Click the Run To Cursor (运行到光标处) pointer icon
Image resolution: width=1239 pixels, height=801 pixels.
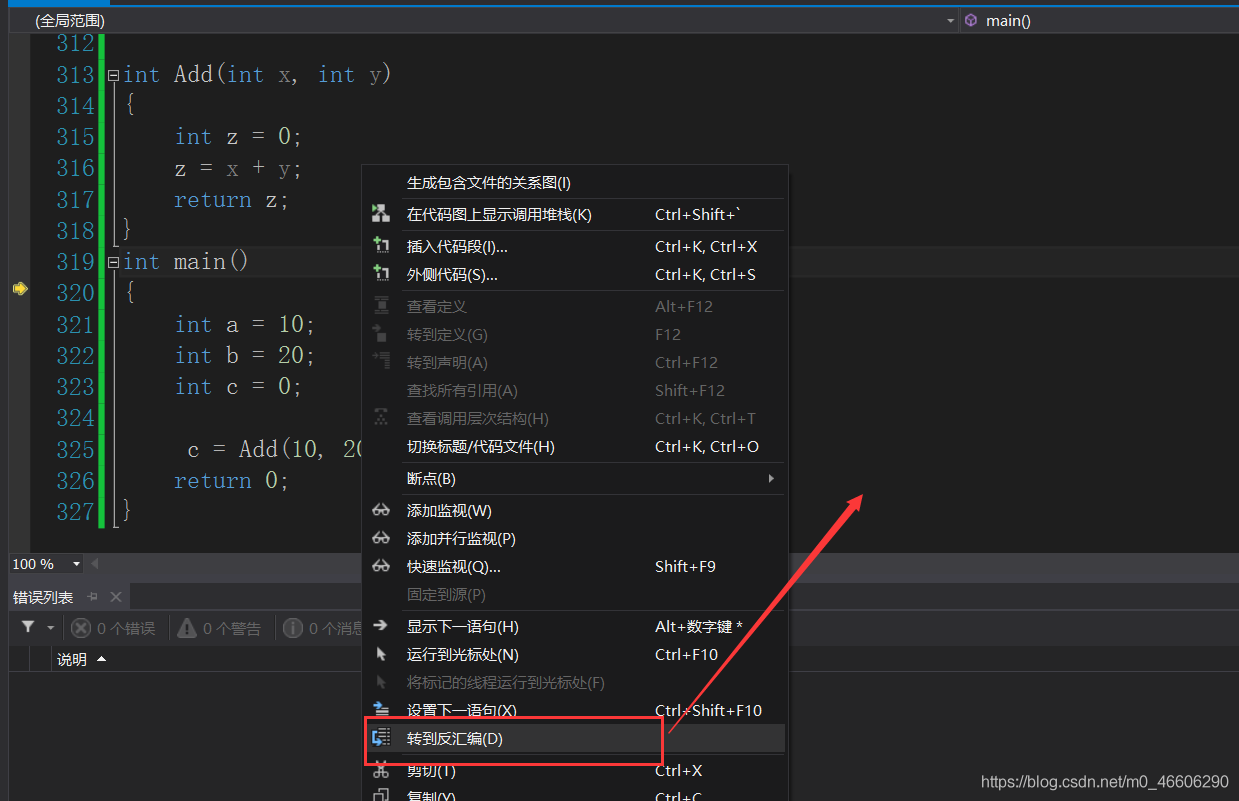[381, 654]
